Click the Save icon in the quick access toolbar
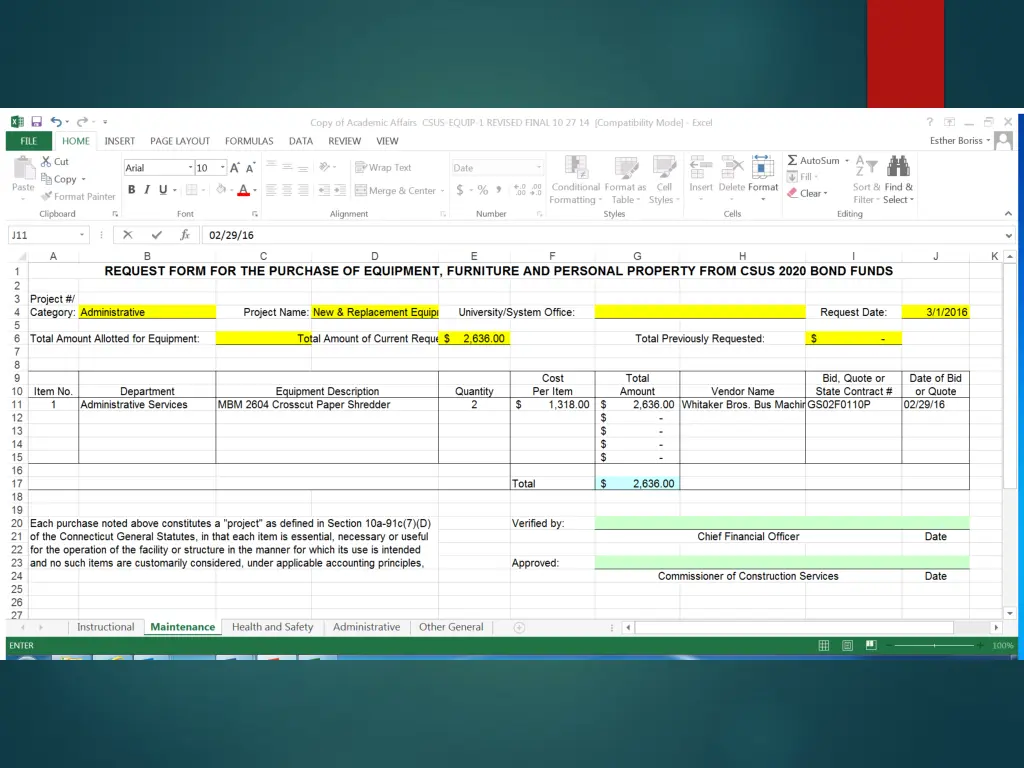Viewport: 1024px width, 768px height. coord(35,122)
